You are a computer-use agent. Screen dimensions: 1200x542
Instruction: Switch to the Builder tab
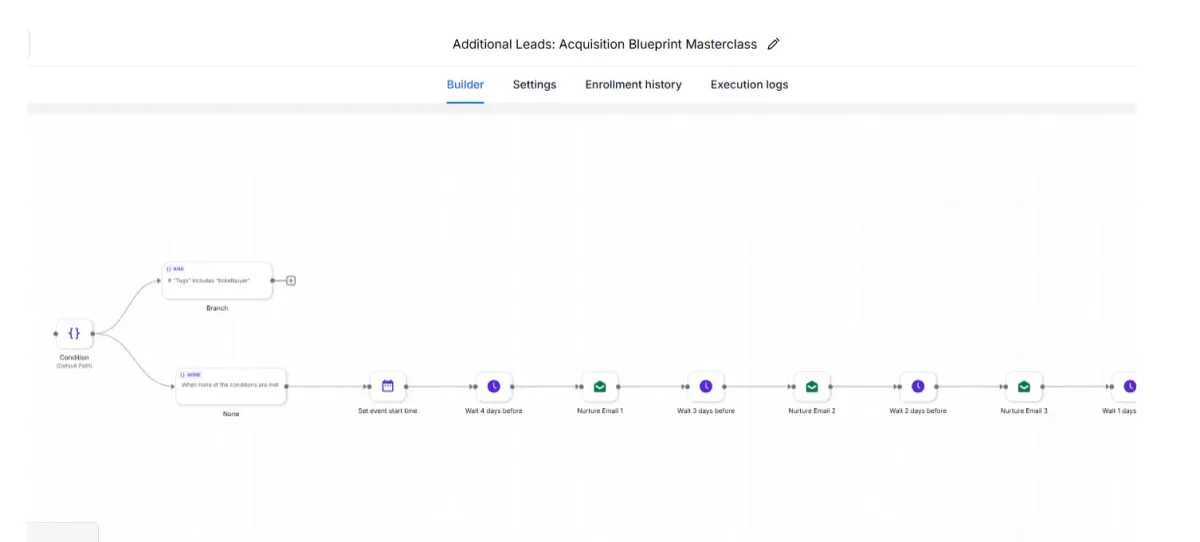pos(465,85)
